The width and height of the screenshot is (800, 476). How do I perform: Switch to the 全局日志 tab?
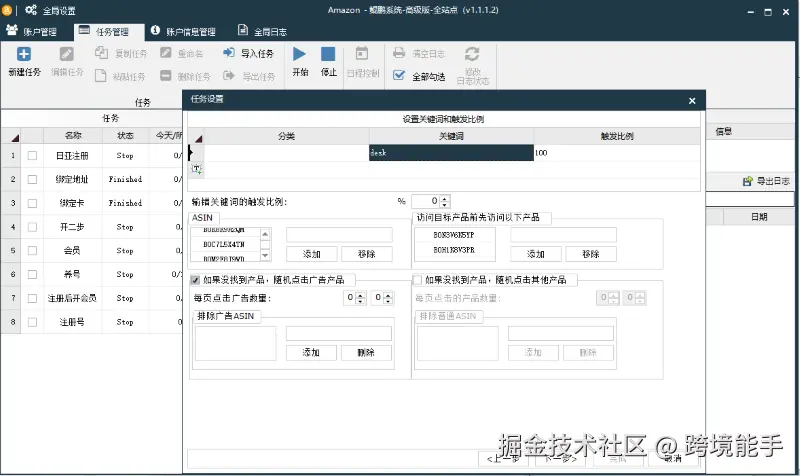263,32
